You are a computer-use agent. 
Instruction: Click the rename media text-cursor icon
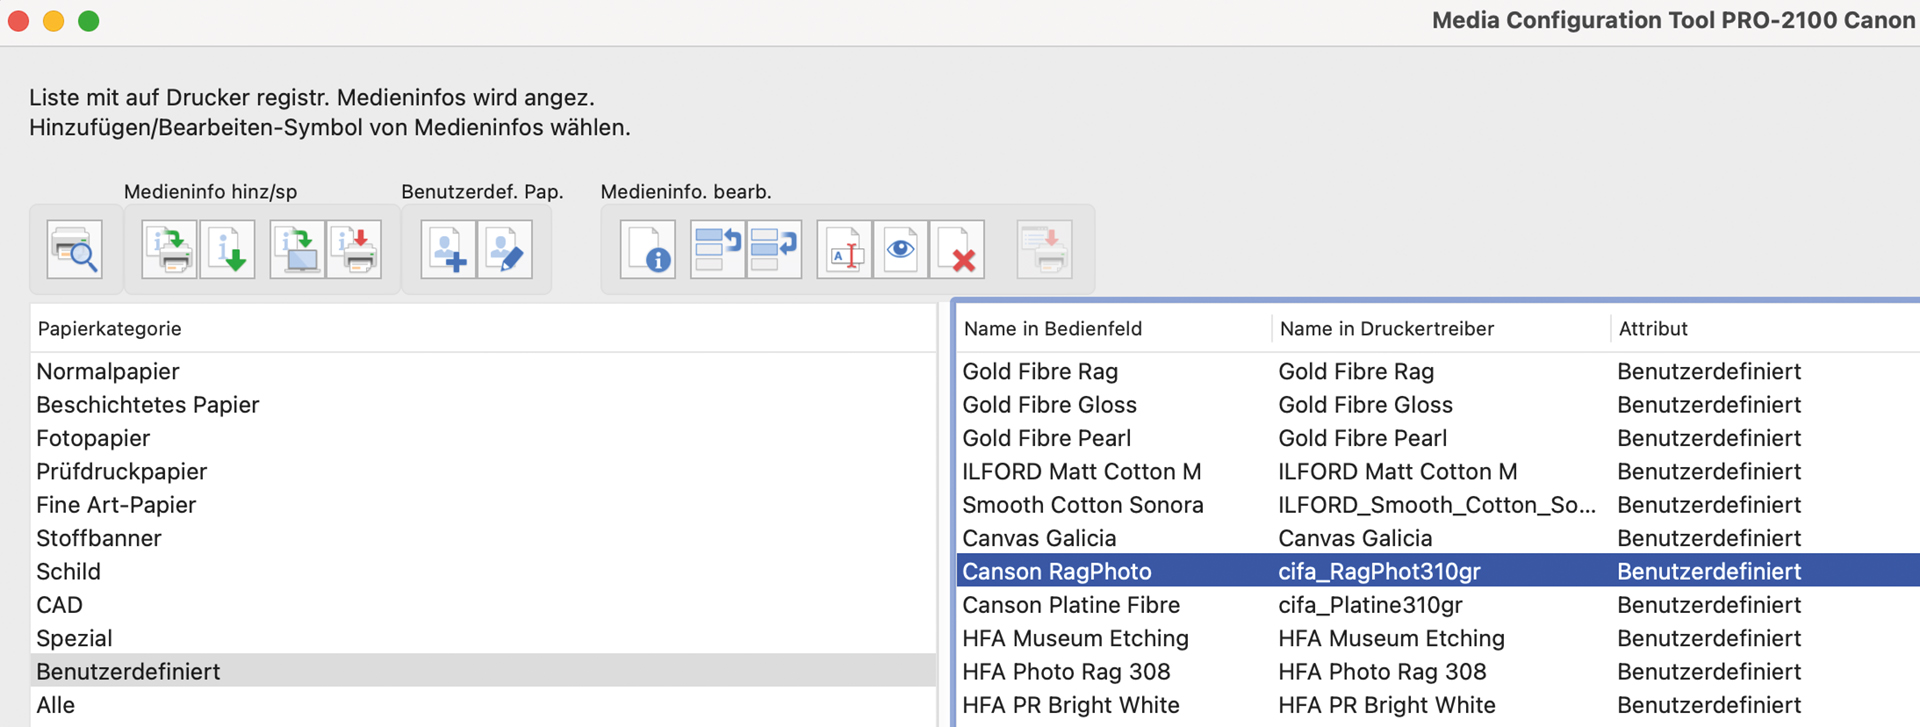pos(844,250)
